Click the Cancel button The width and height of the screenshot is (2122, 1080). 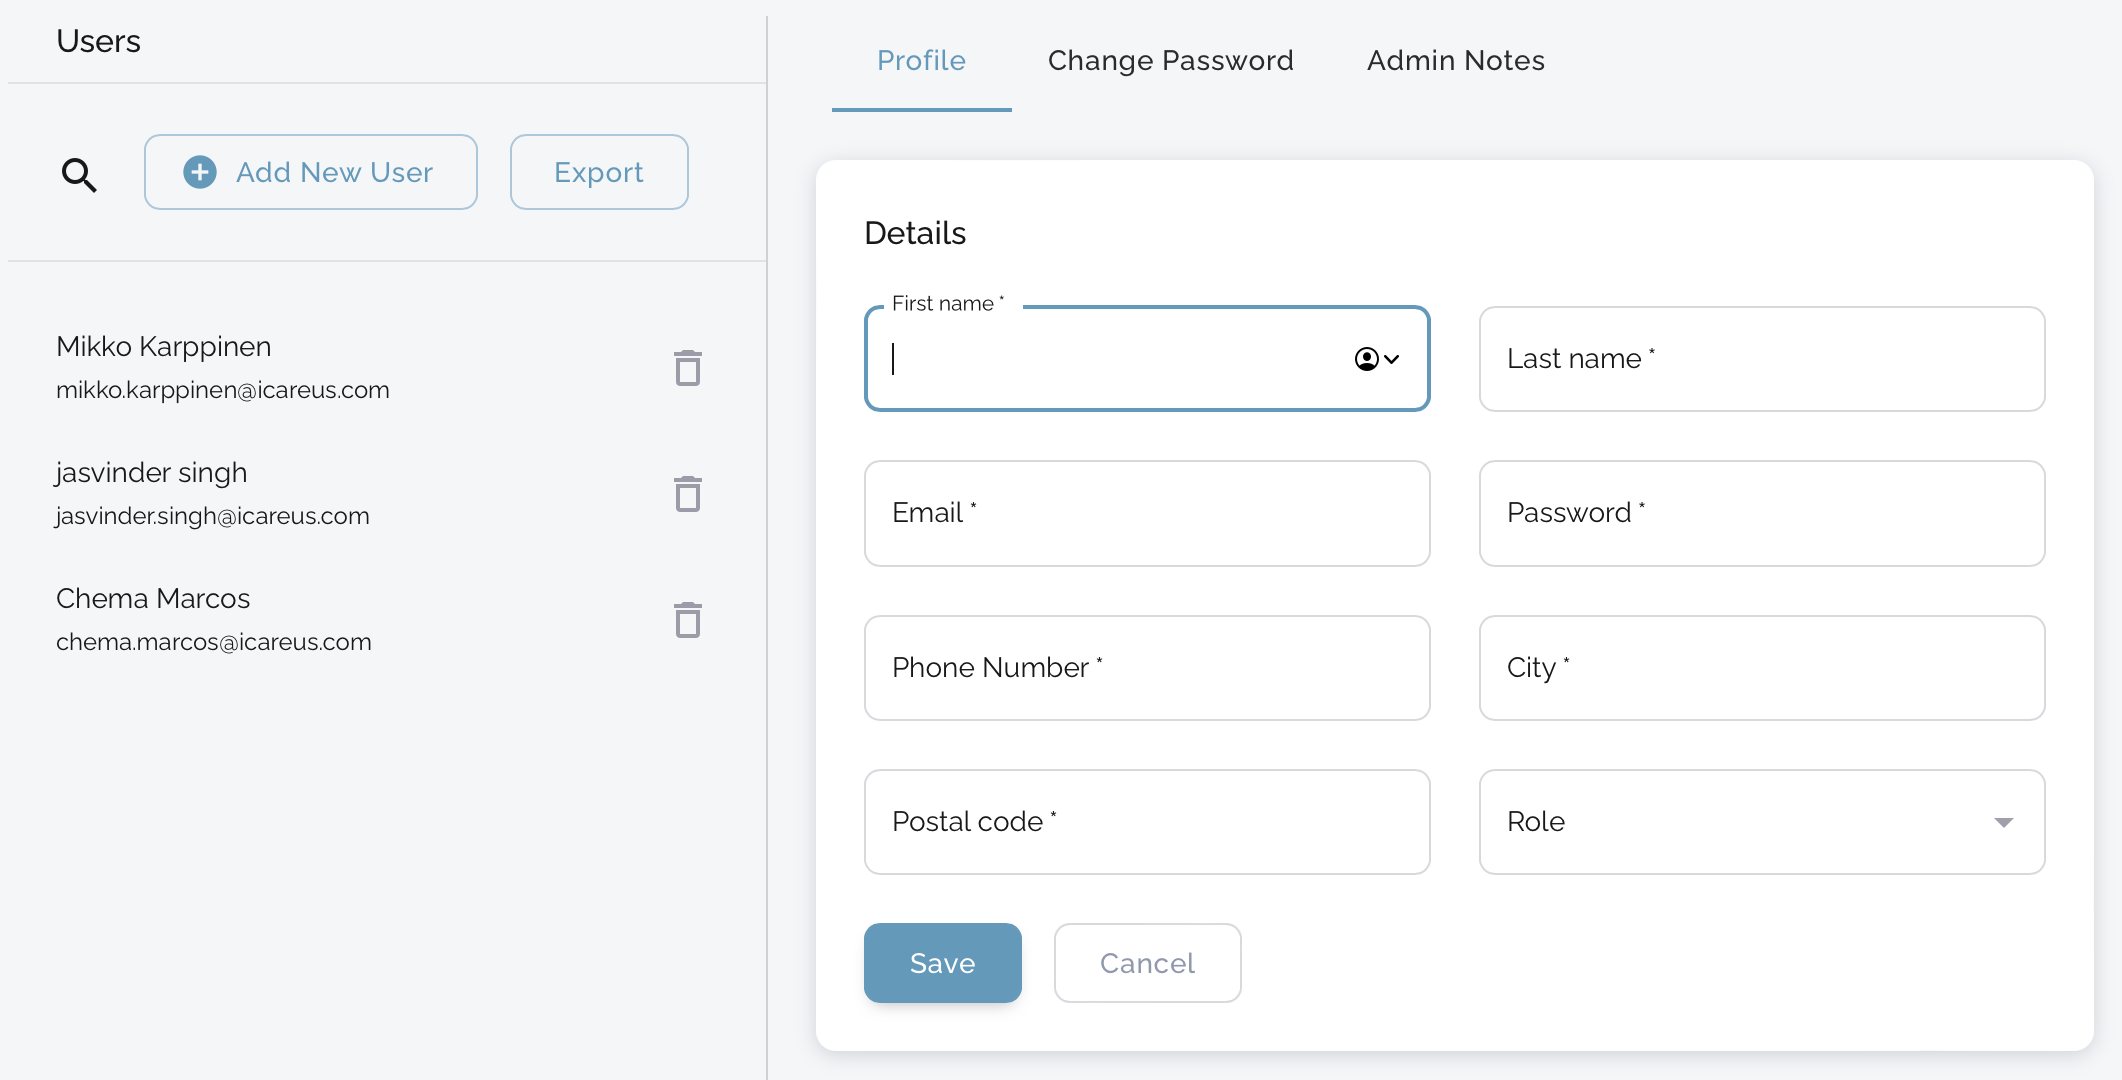tap(1147, 963)
